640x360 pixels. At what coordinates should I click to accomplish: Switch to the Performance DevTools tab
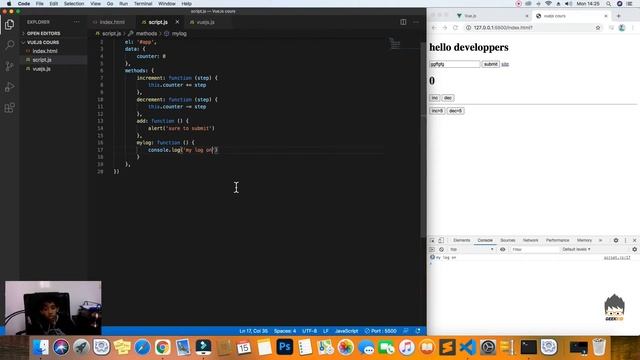click(558, 240)
